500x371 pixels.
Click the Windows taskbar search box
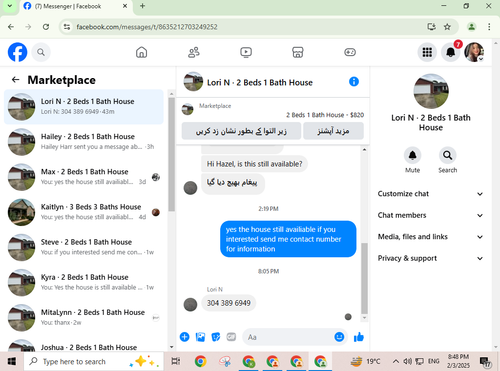coord(94,361)
